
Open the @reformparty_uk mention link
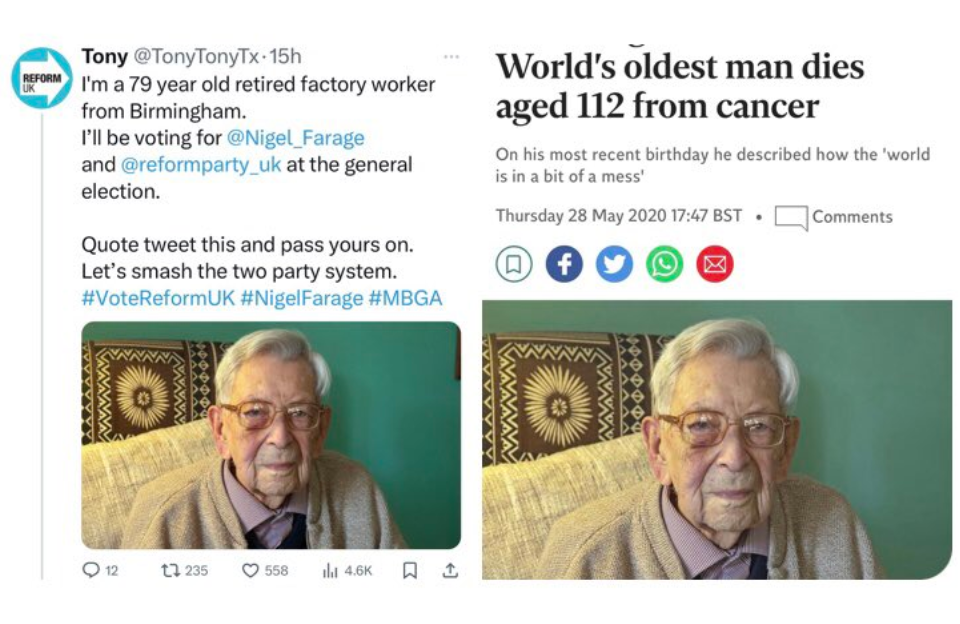[201, 165]
